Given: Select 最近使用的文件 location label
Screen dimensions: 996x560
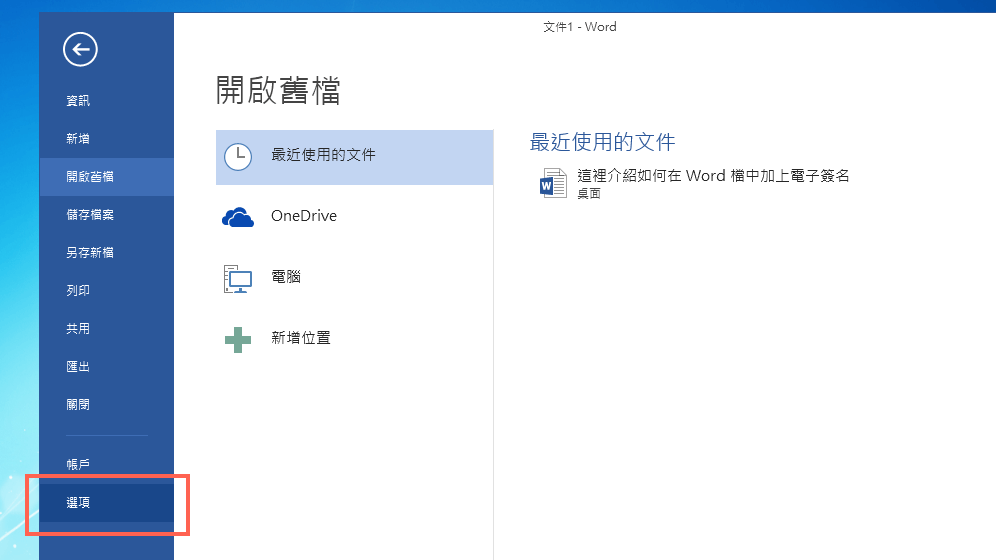Looking at the screenshot, I should click(x=323, y=154).
